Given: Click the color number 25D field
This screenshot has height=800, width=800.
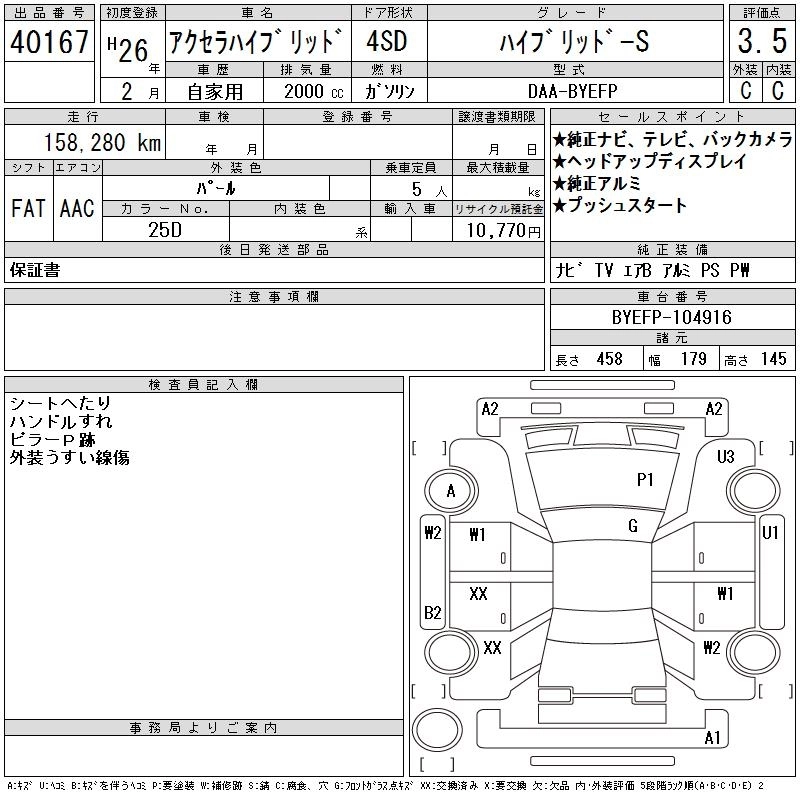Looking at the screenshot, I should [x=164, y=230].
